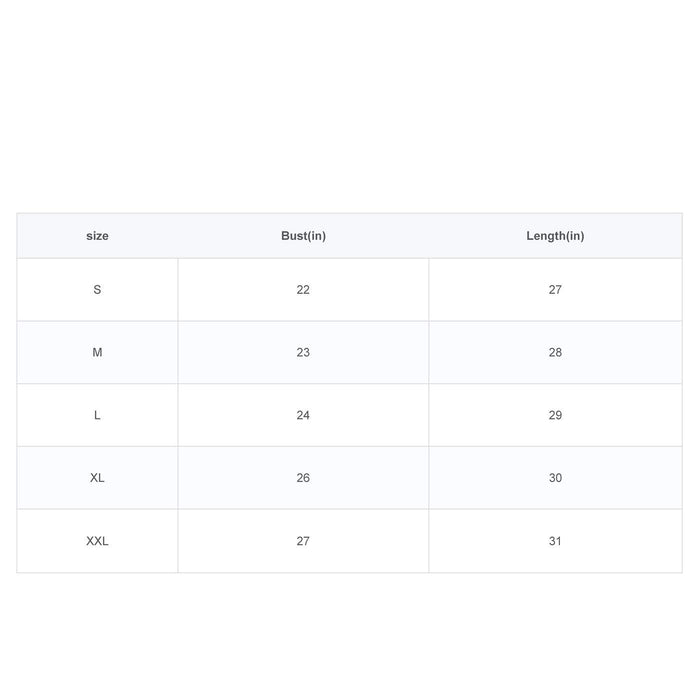Image resolution: width=700 pixels, height=700 pixels.
Task: Click length value 30 for size XL
Action: click(x=555, y=478)
